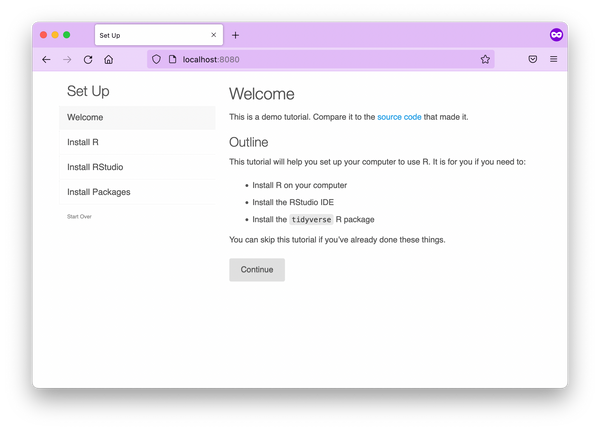Click the Continue button
Image resolution: width=600 pixels, height=431 pixels.
coord(257,270)
